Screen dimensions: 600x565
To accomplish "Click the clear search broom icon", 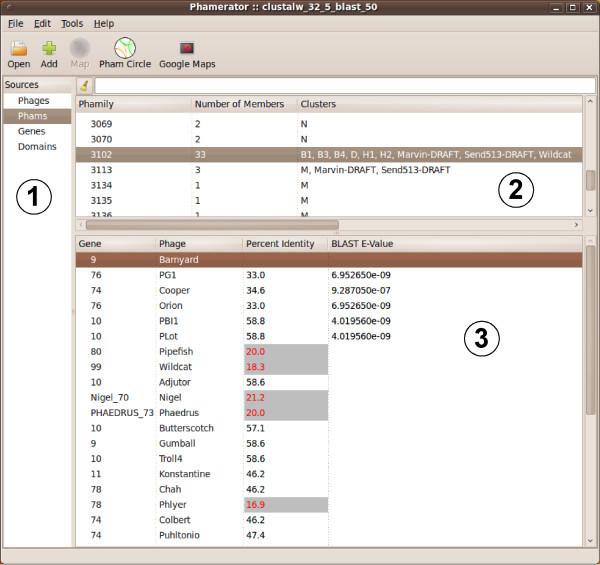I will 84,86.
